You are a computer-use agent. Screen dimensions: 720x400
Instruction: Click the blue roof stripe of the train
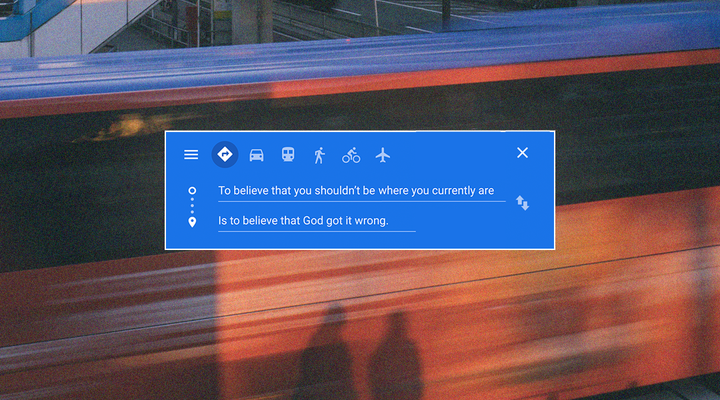click(360, 62)
